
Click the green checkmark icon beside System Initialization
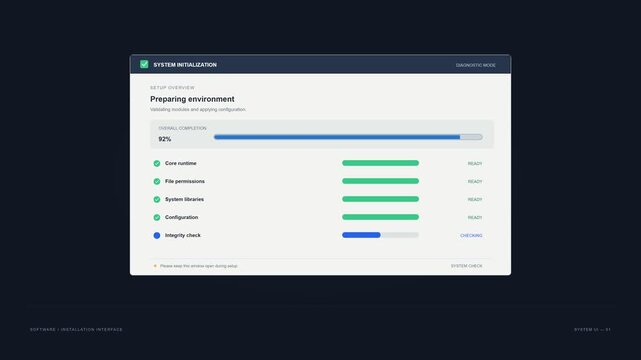pos(144,64)
